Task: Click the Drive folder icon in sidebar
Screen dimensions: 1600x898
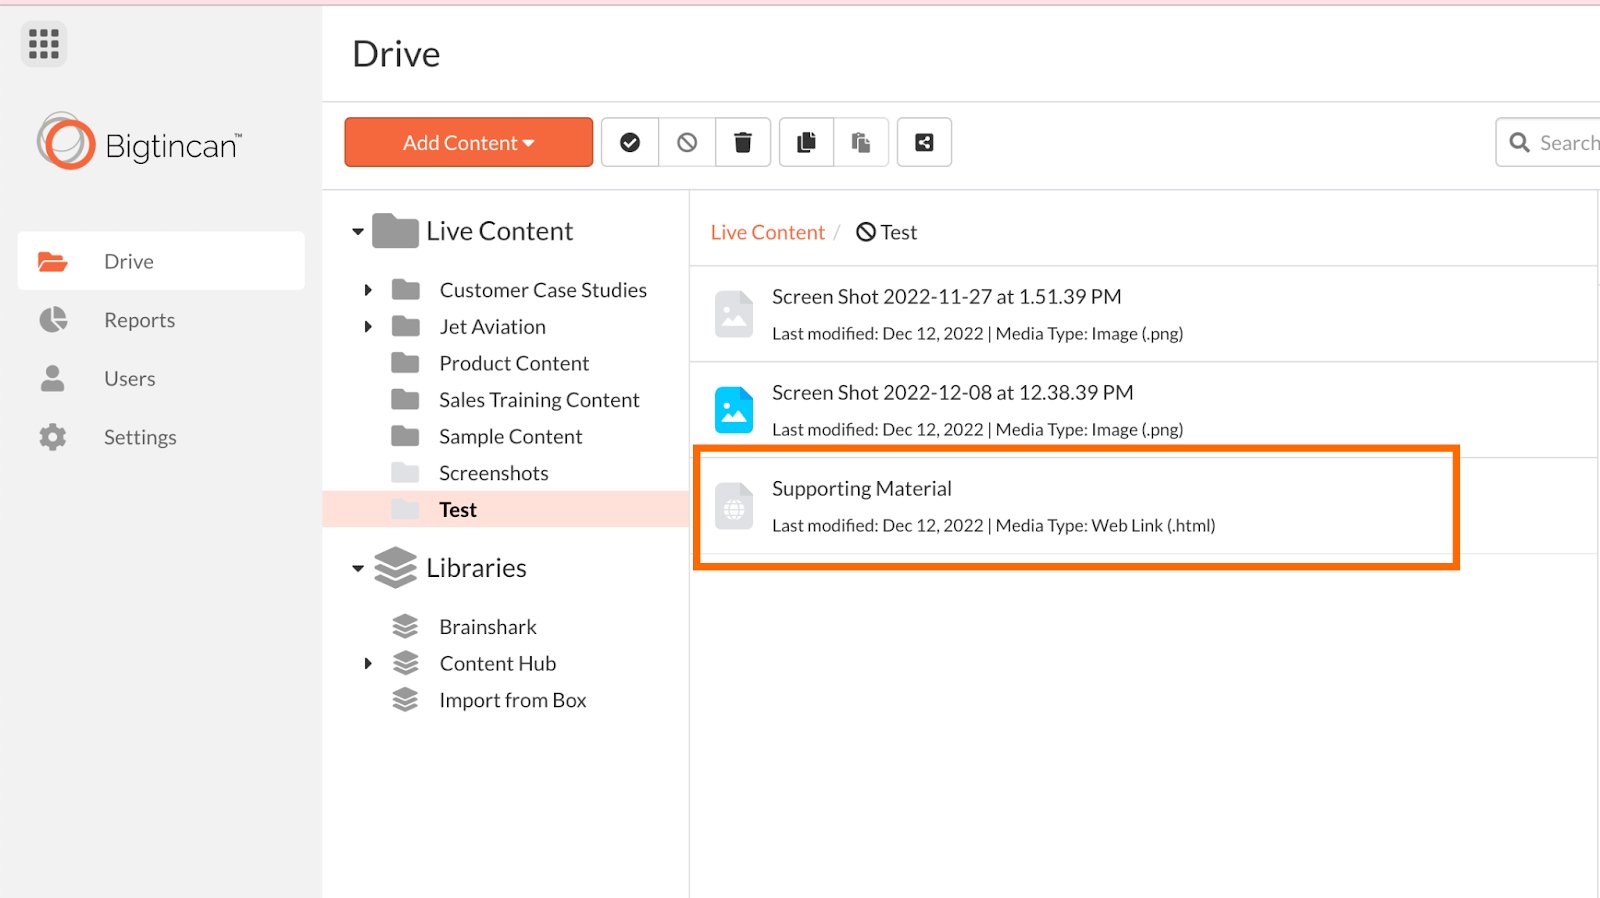Action: tap(52, 262)
